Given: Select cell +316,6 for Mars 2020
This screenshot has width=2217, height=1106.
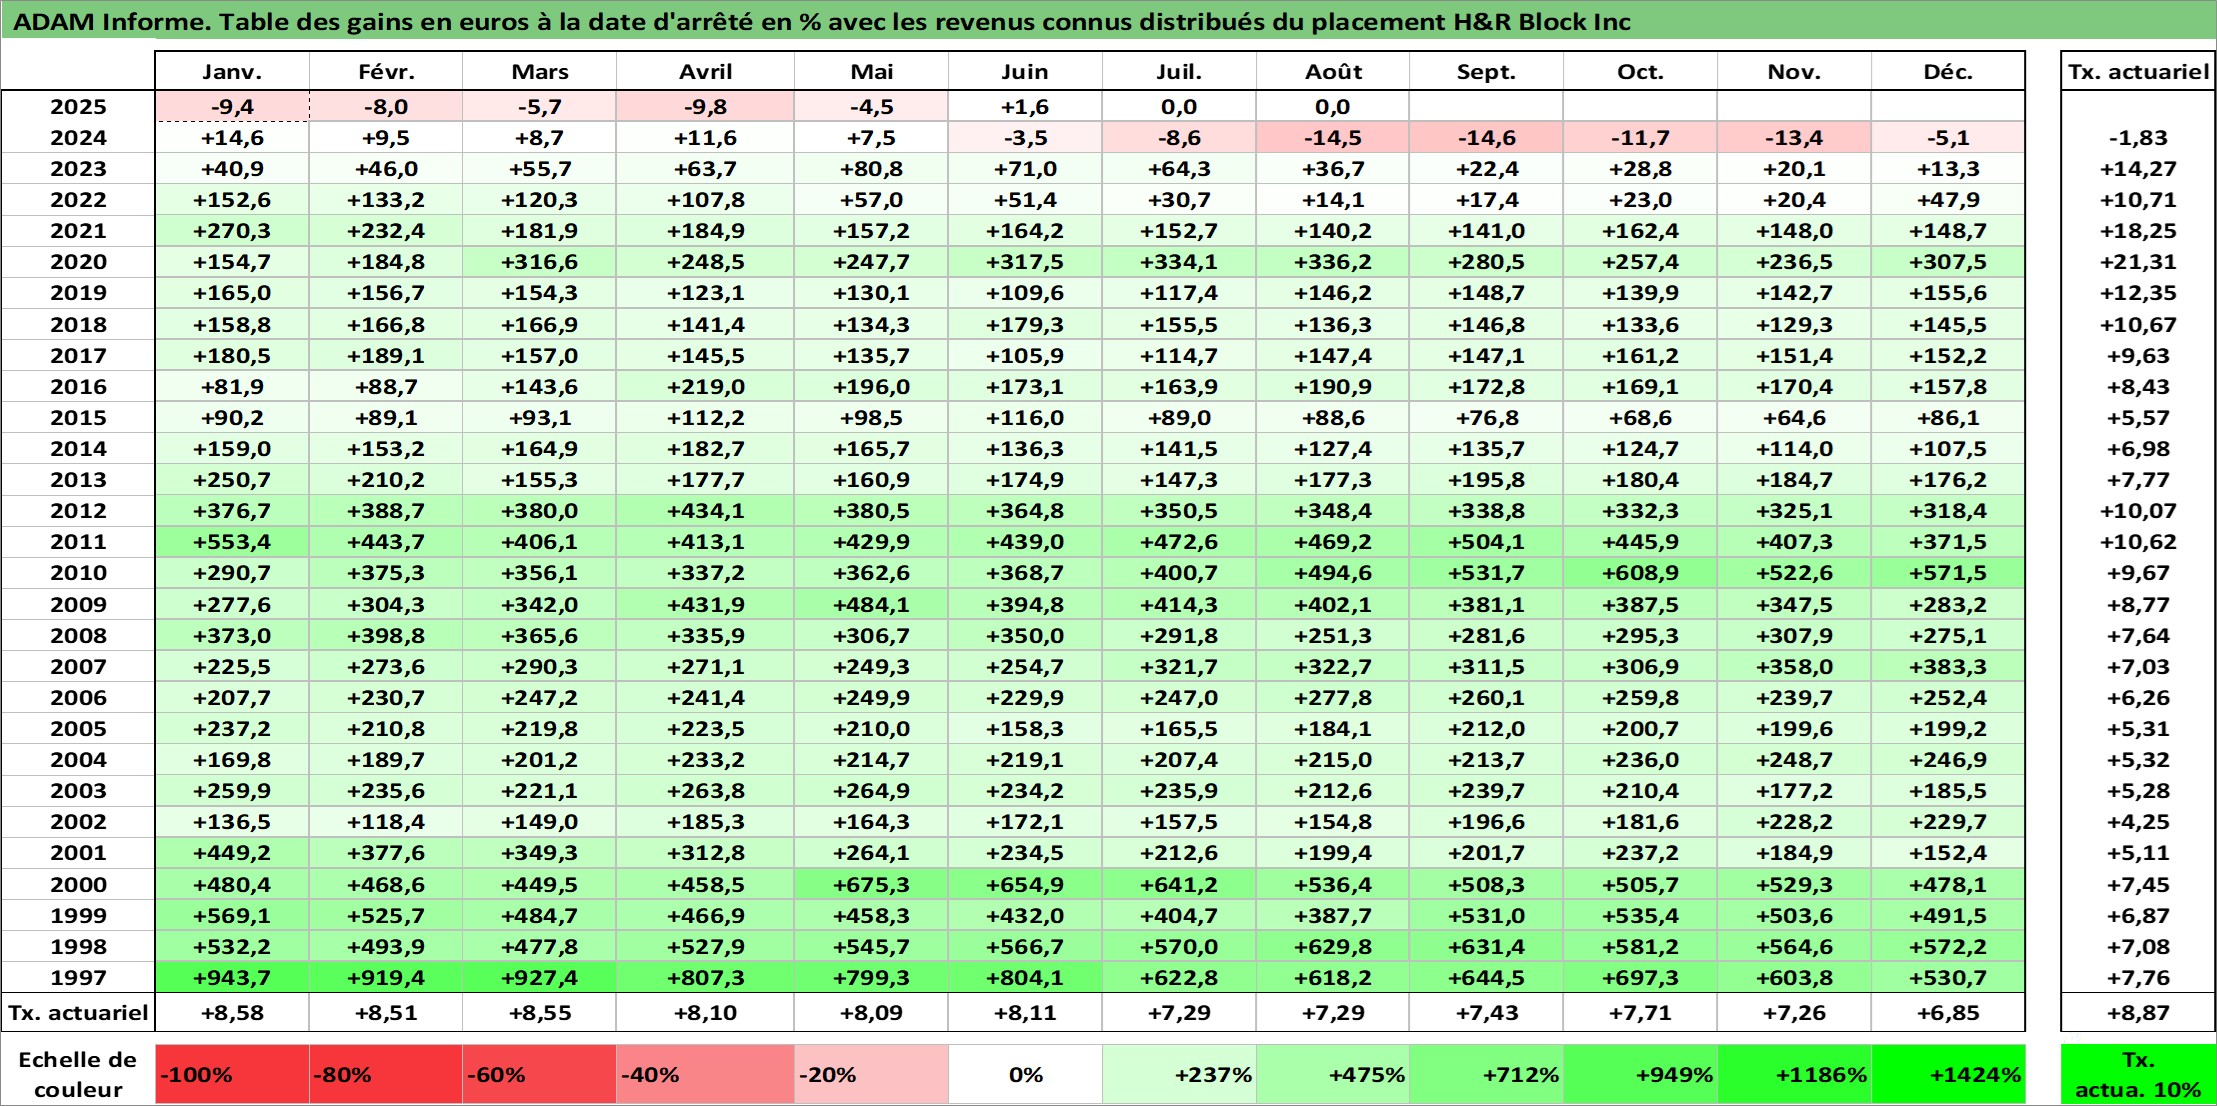Looking at the screenshot, I should 539,261.
